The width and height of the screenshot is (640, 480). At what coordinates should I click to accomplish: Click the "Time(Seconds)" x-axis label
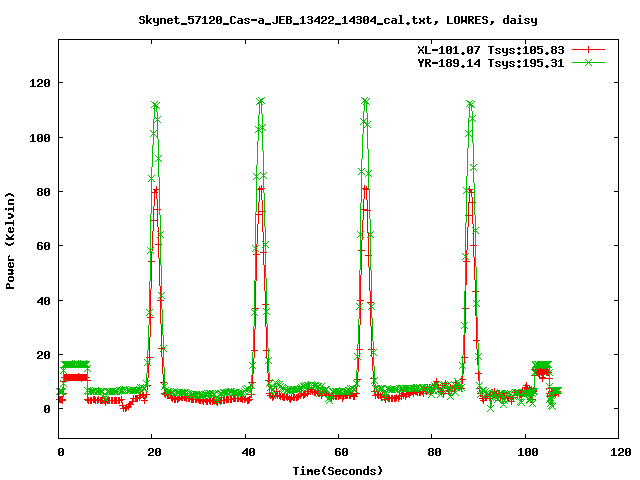[338, 471]
